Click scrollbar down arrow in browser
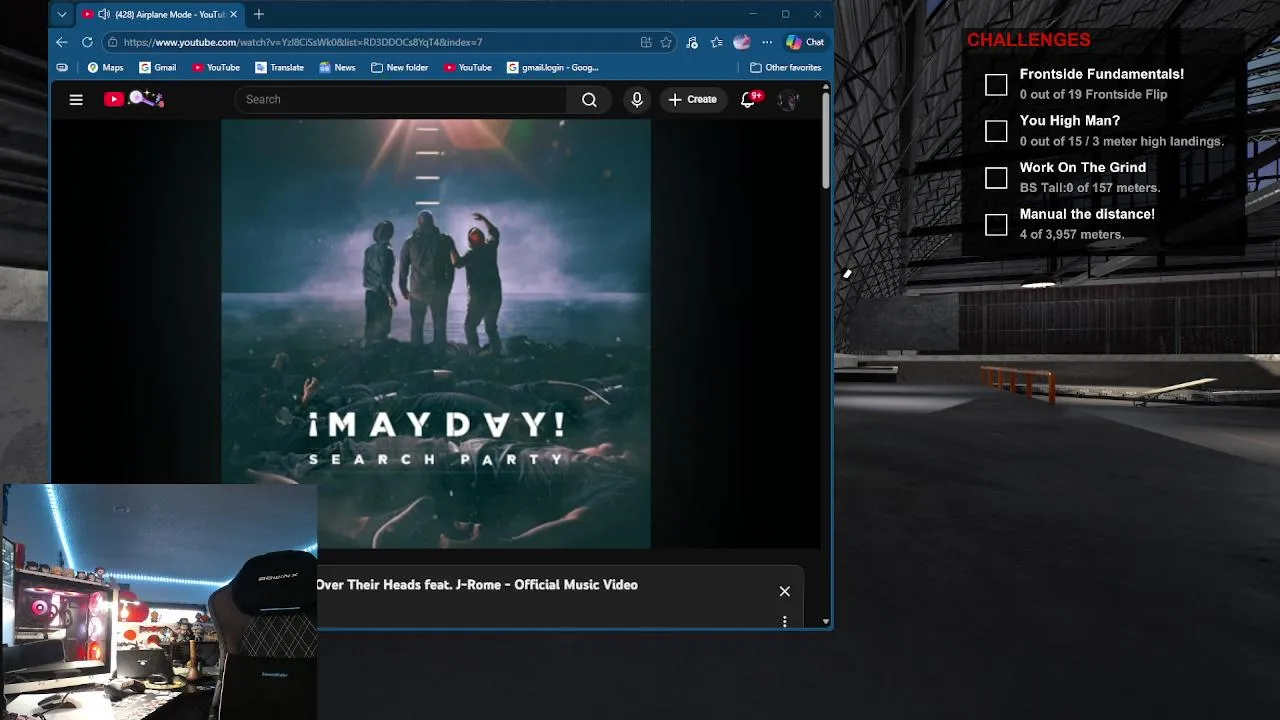 (825, 621)
